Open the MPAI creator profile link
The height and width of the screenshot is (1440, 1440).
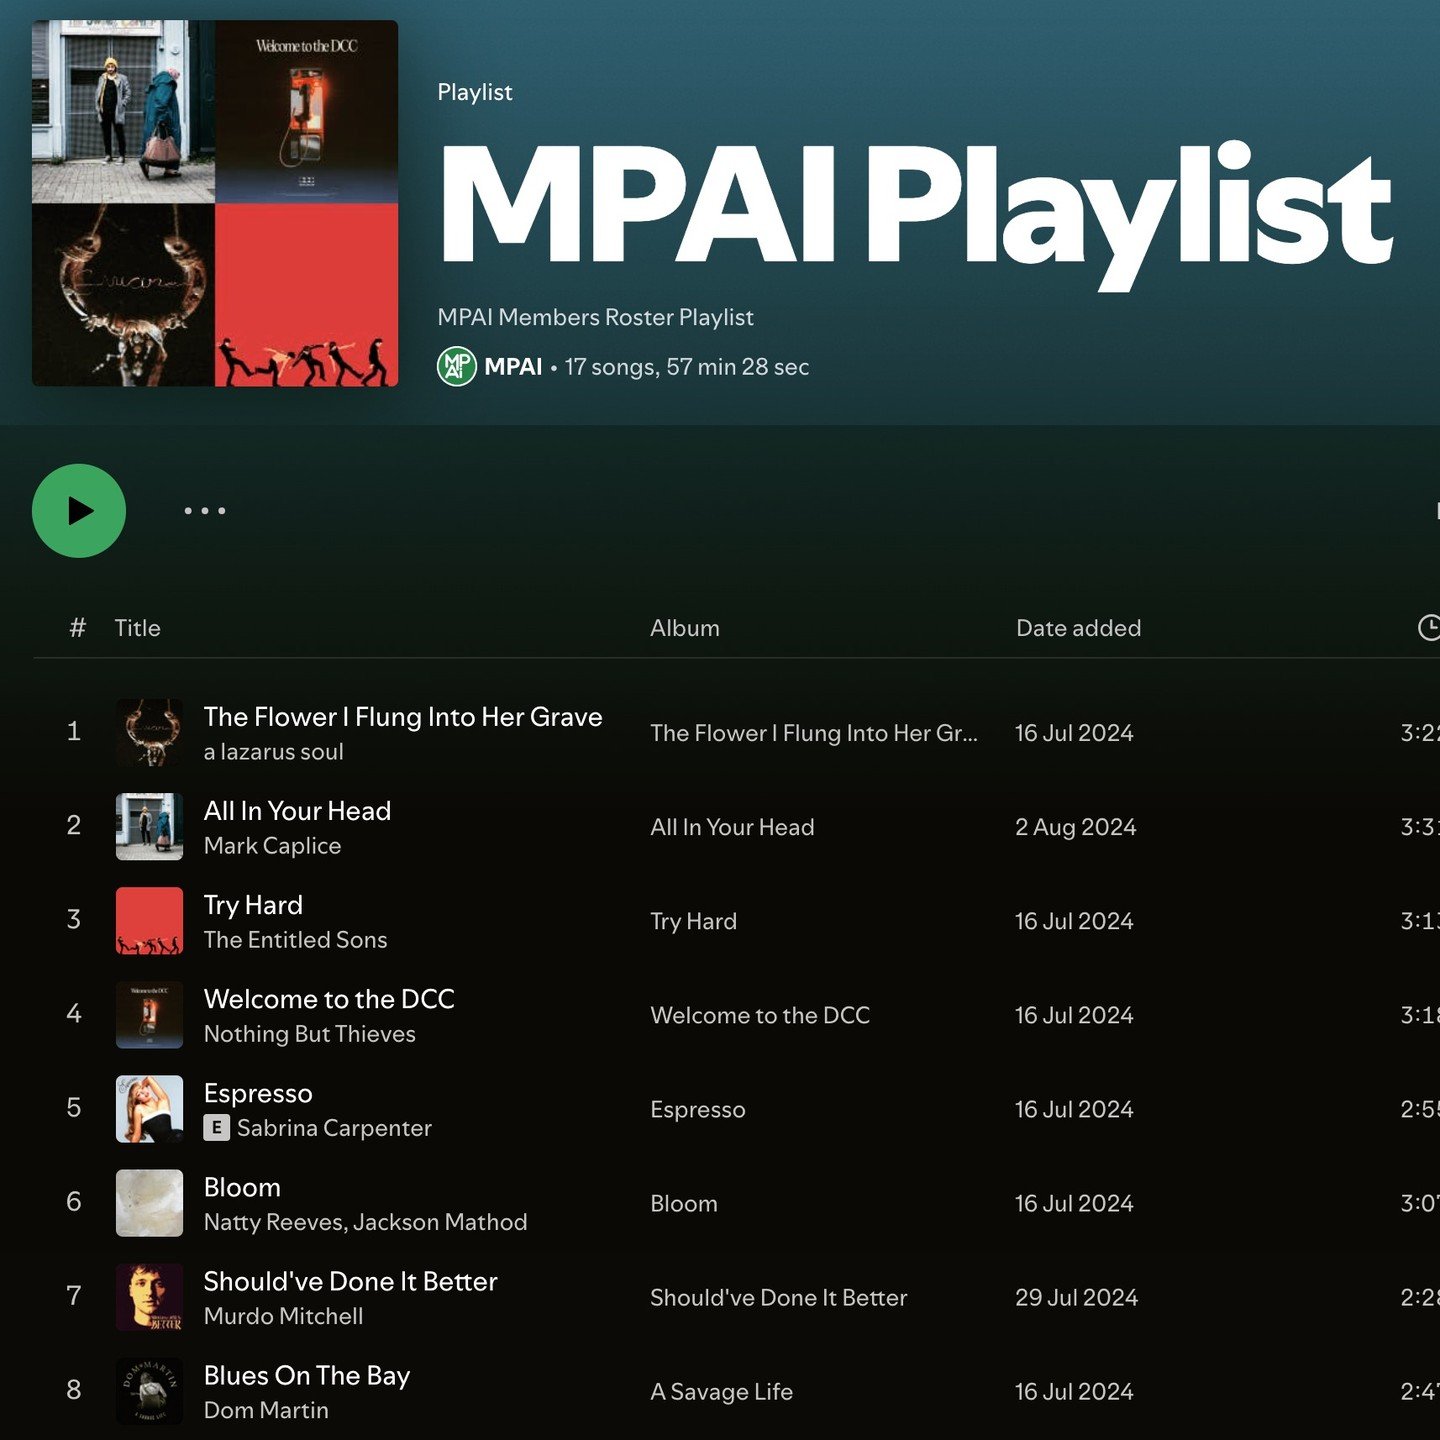coord(513,367)
